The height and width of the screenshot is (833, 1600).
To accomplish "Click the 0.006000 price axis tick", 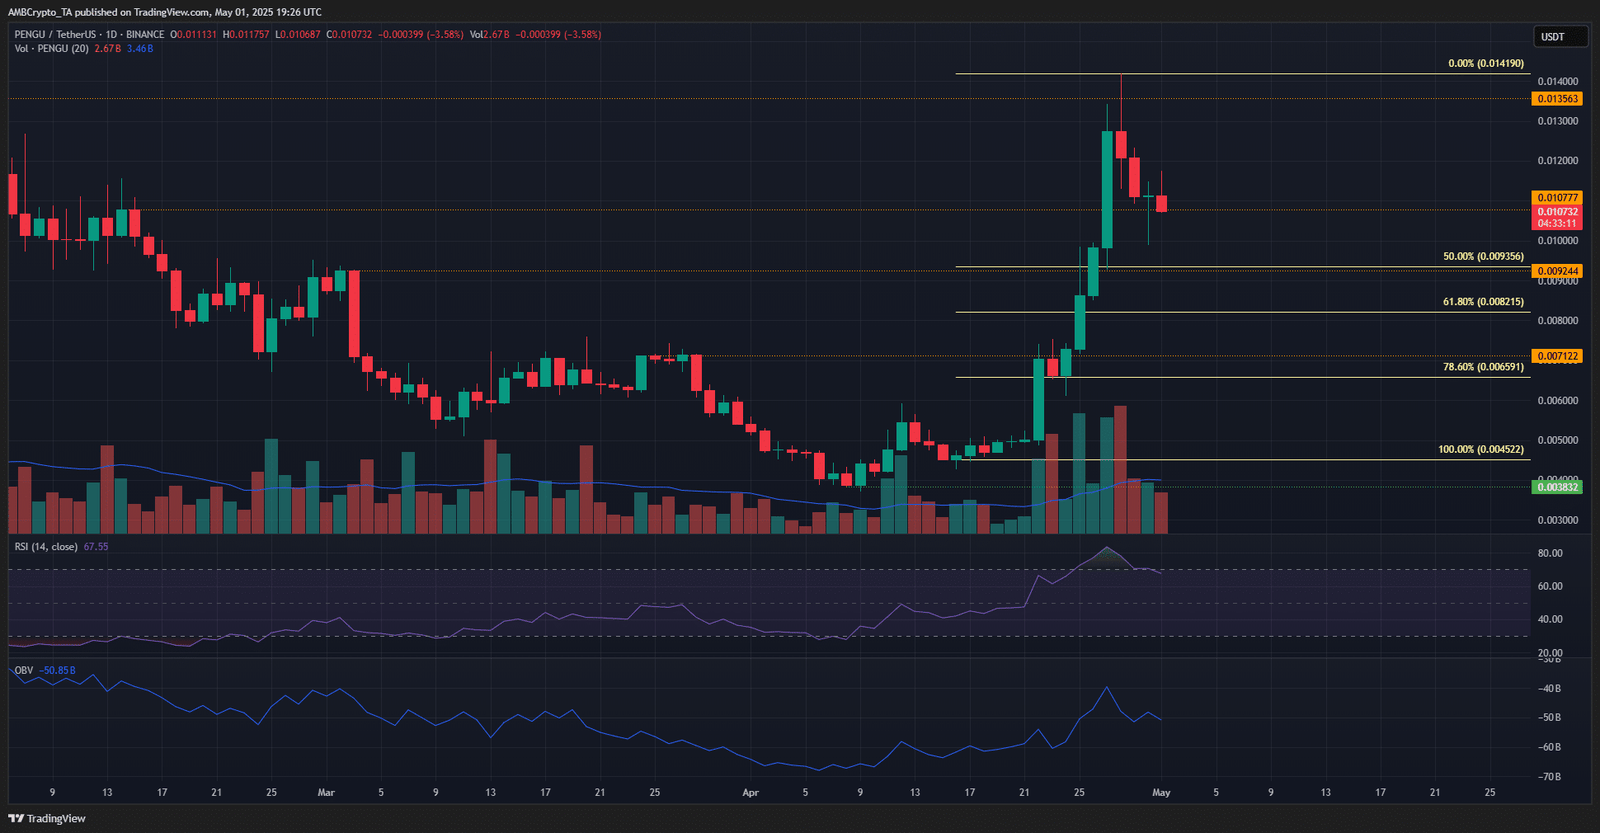I will pyautogui.click(x=1558, y=401).
